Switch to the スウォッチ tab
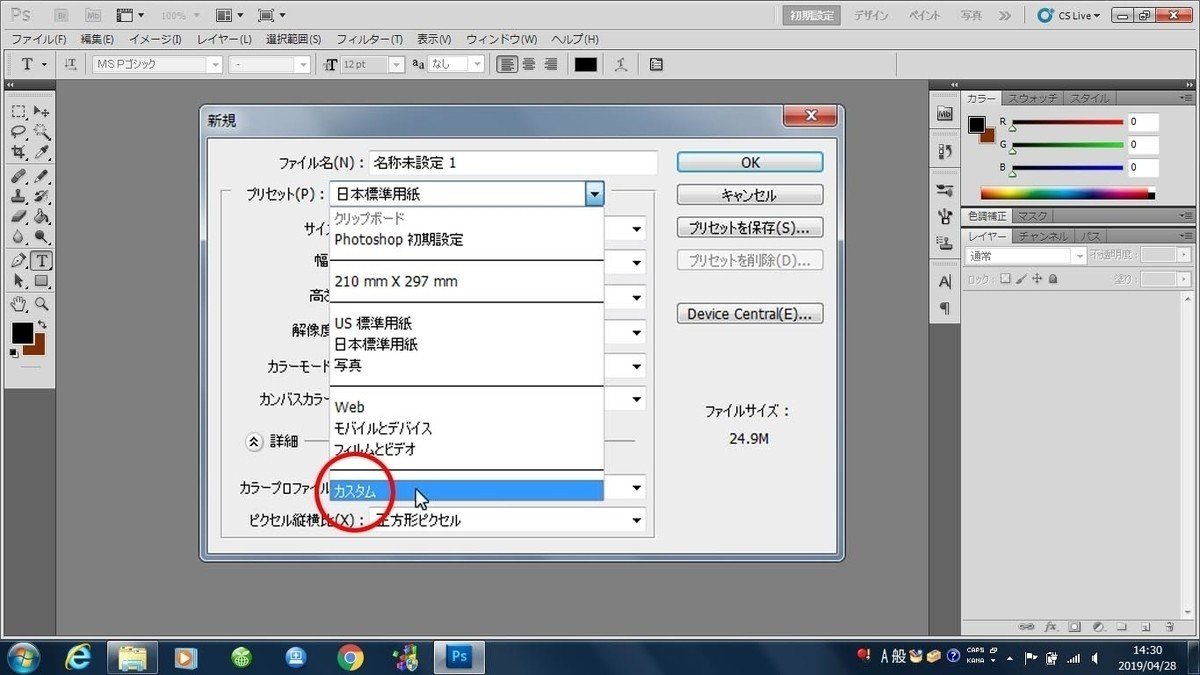 coord(1034,98)
